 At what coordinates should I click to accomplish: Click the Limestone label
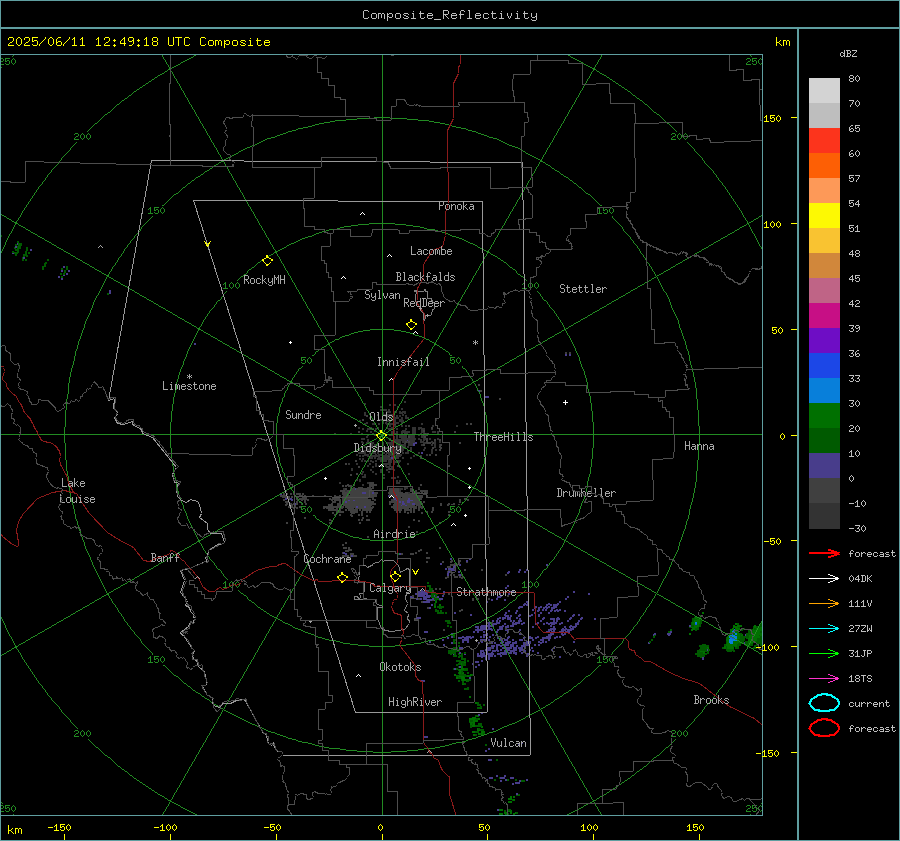[x=189, y=386]
